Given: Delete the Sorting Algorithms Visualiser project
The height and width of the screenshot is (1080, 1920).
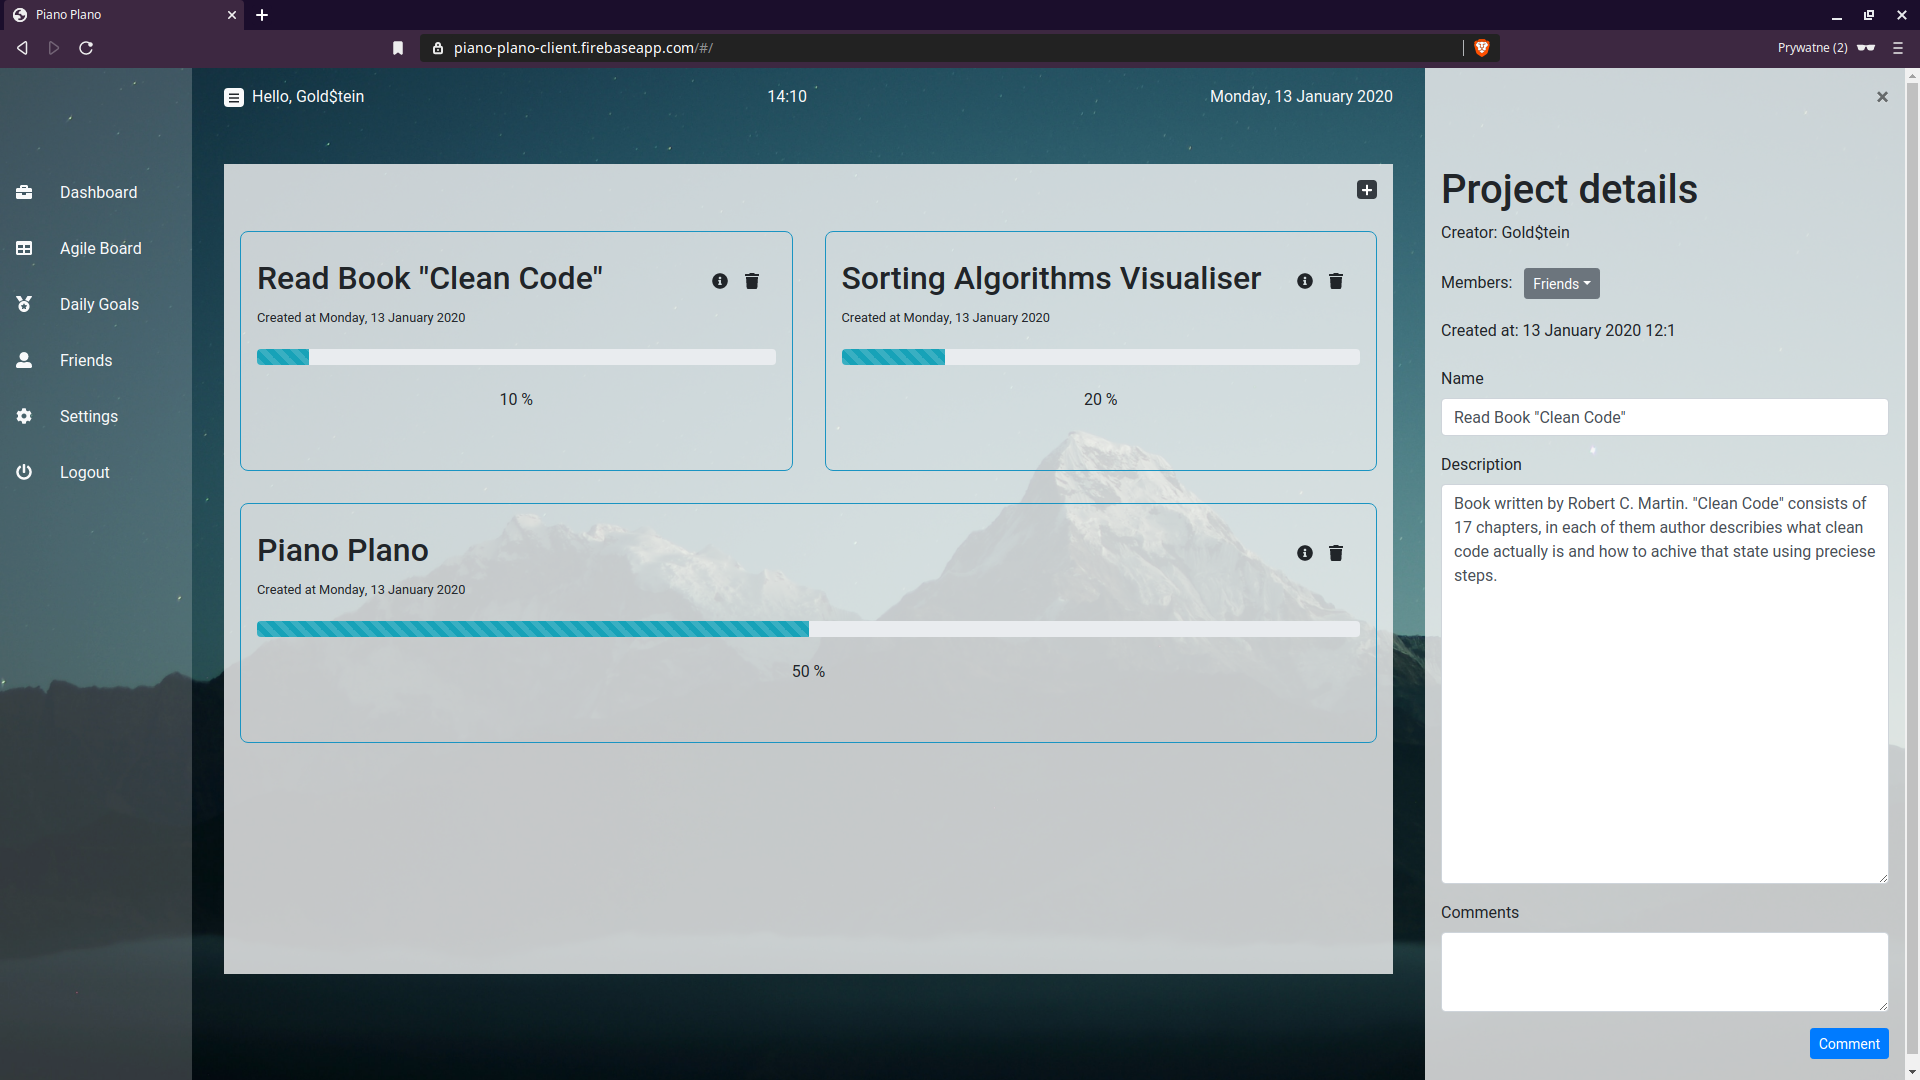Looking at the screenshot, I should click(x=1336, y=281).
